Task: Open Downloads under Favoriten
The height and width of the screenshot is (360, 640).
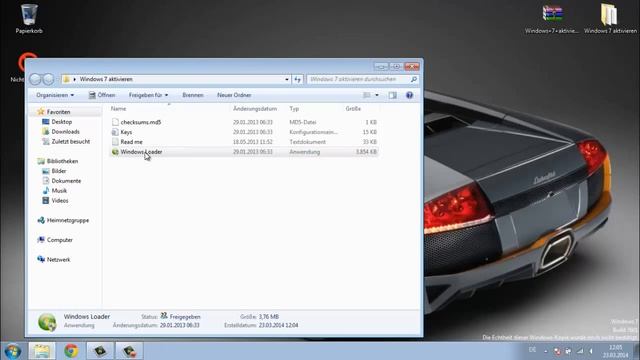Action: pyautogui.click(x=65, y=131)
